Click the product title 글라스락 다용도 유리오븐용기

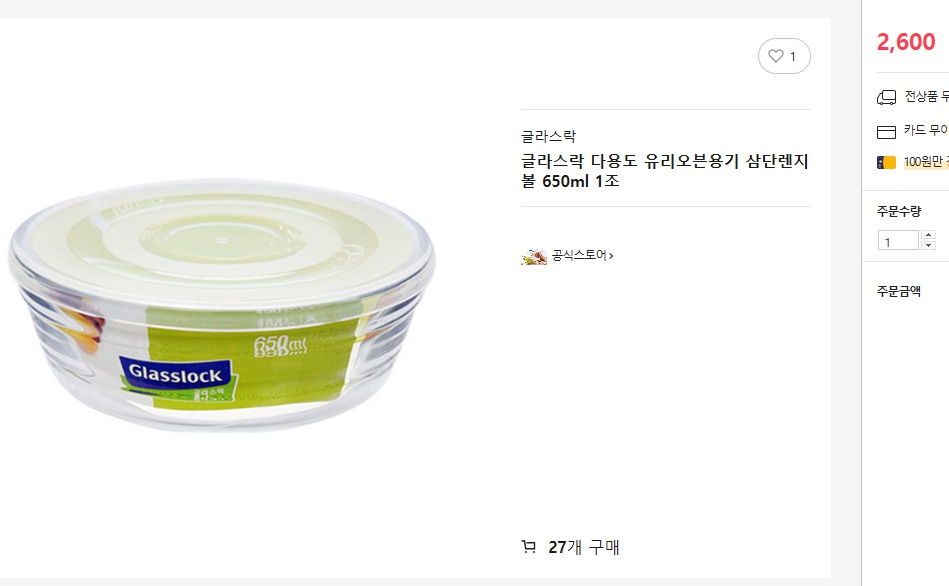(665, 171)
